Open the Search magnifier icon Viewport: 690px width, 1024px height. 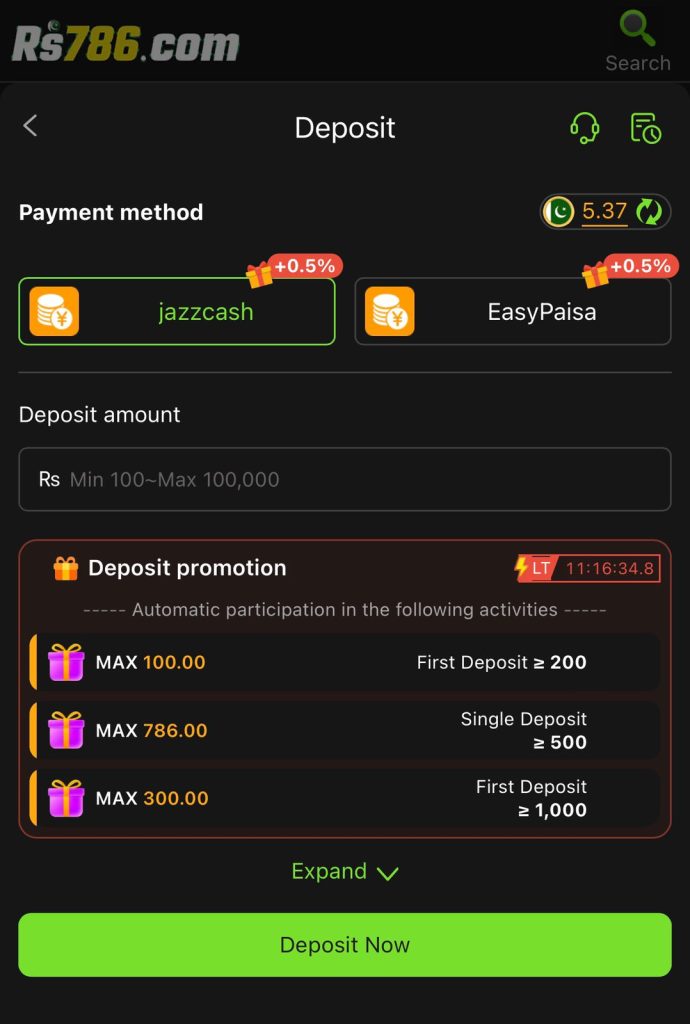point(637,29)
